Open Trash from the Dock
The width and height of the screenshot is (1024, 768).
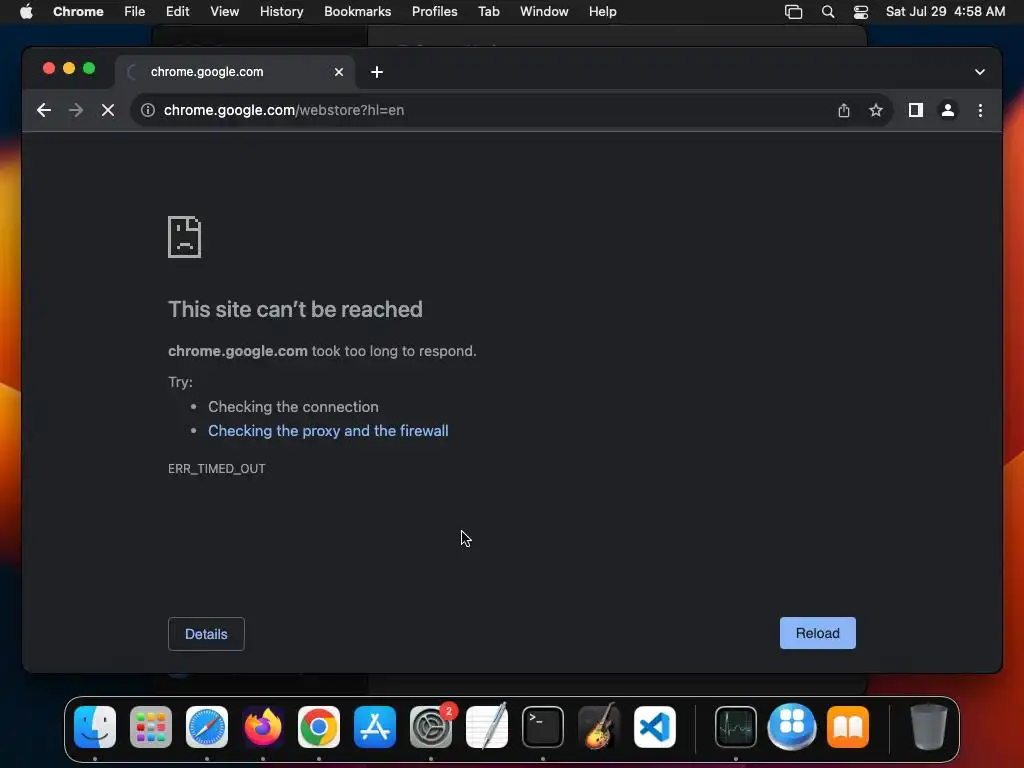pyautogui.click(x=929, y=727)
